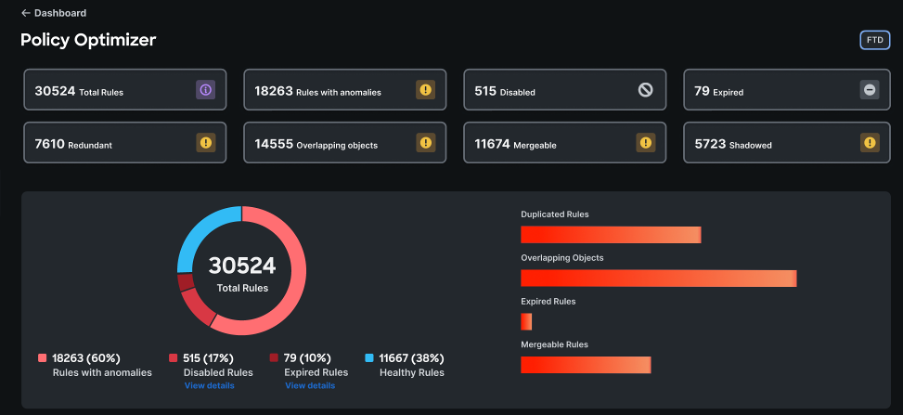Click the 30524 Total Rules donut center

242,272
